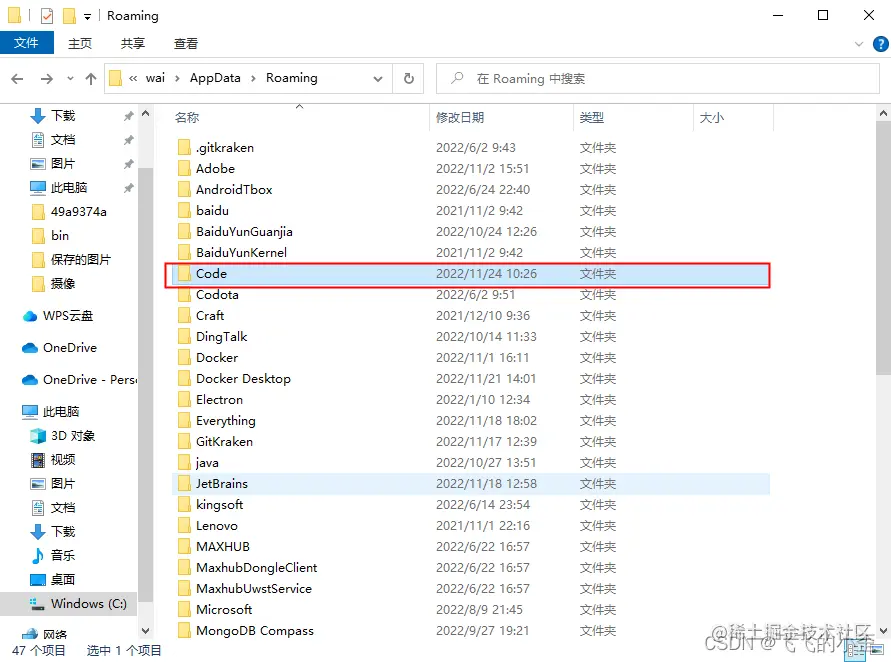This screenshot has height=662, width=891.
Task: Go up one folder level arrow
Action: tap(91, 78)
